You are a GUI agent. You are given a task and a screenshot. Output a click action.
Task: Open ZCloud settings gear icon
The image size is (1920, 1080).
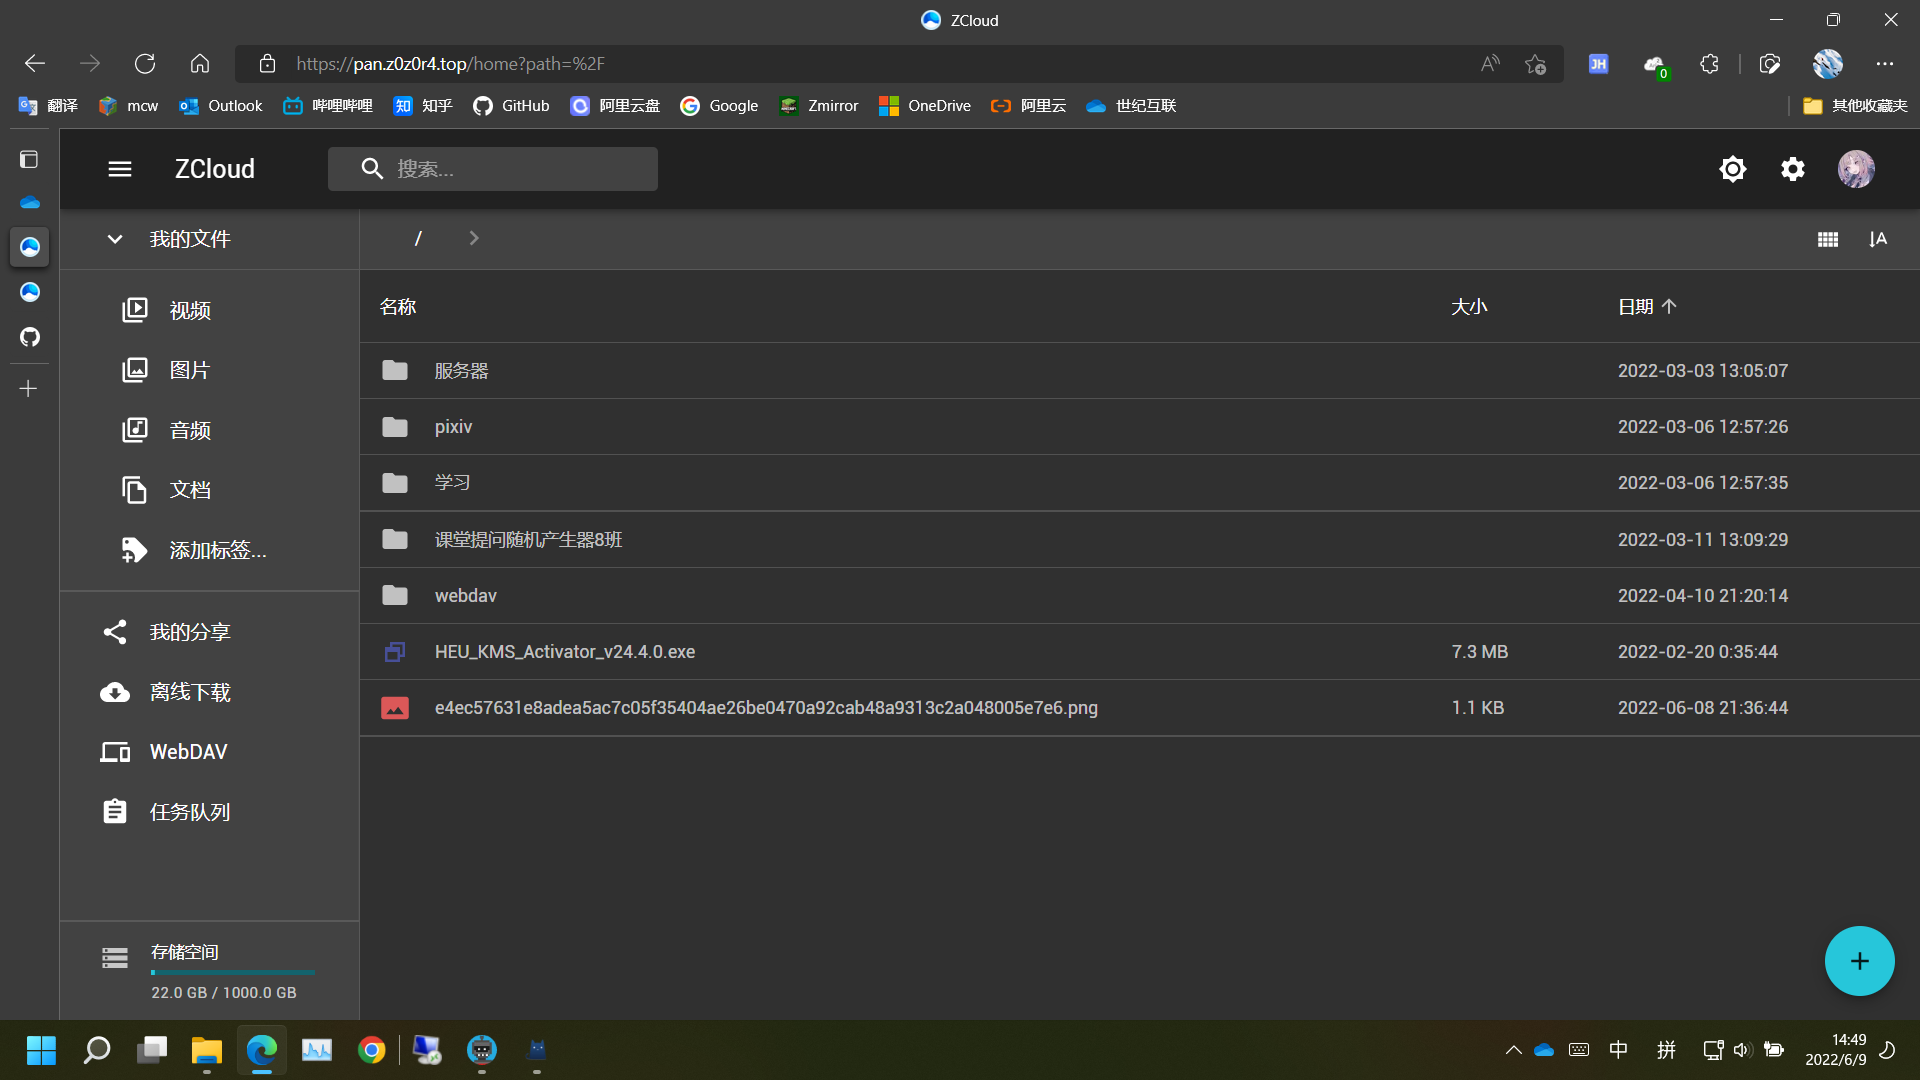pyautogui.click(x=1792, y=169)
